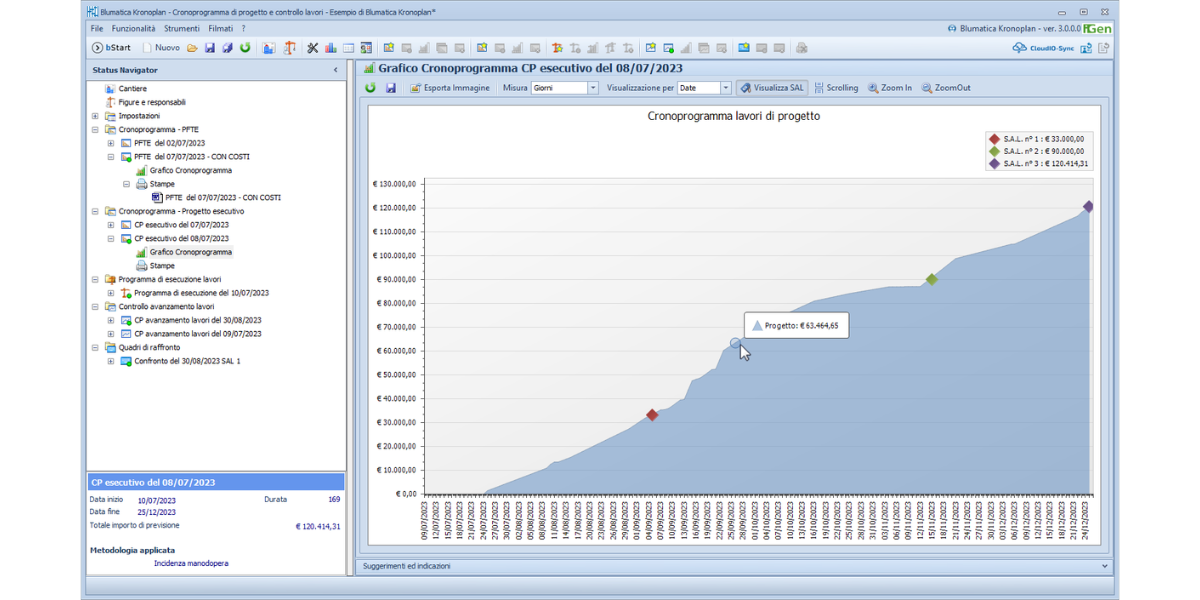Collapse the Status Navigator panel
The height and width of the screenshot is (600, 1200).
point(335,70)
